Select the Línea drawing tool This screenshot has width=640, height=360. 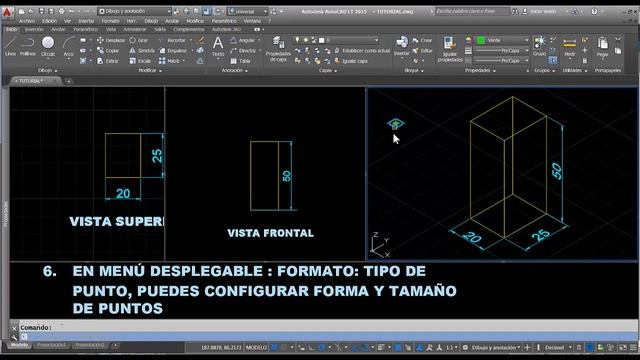(x=10, y=46)
